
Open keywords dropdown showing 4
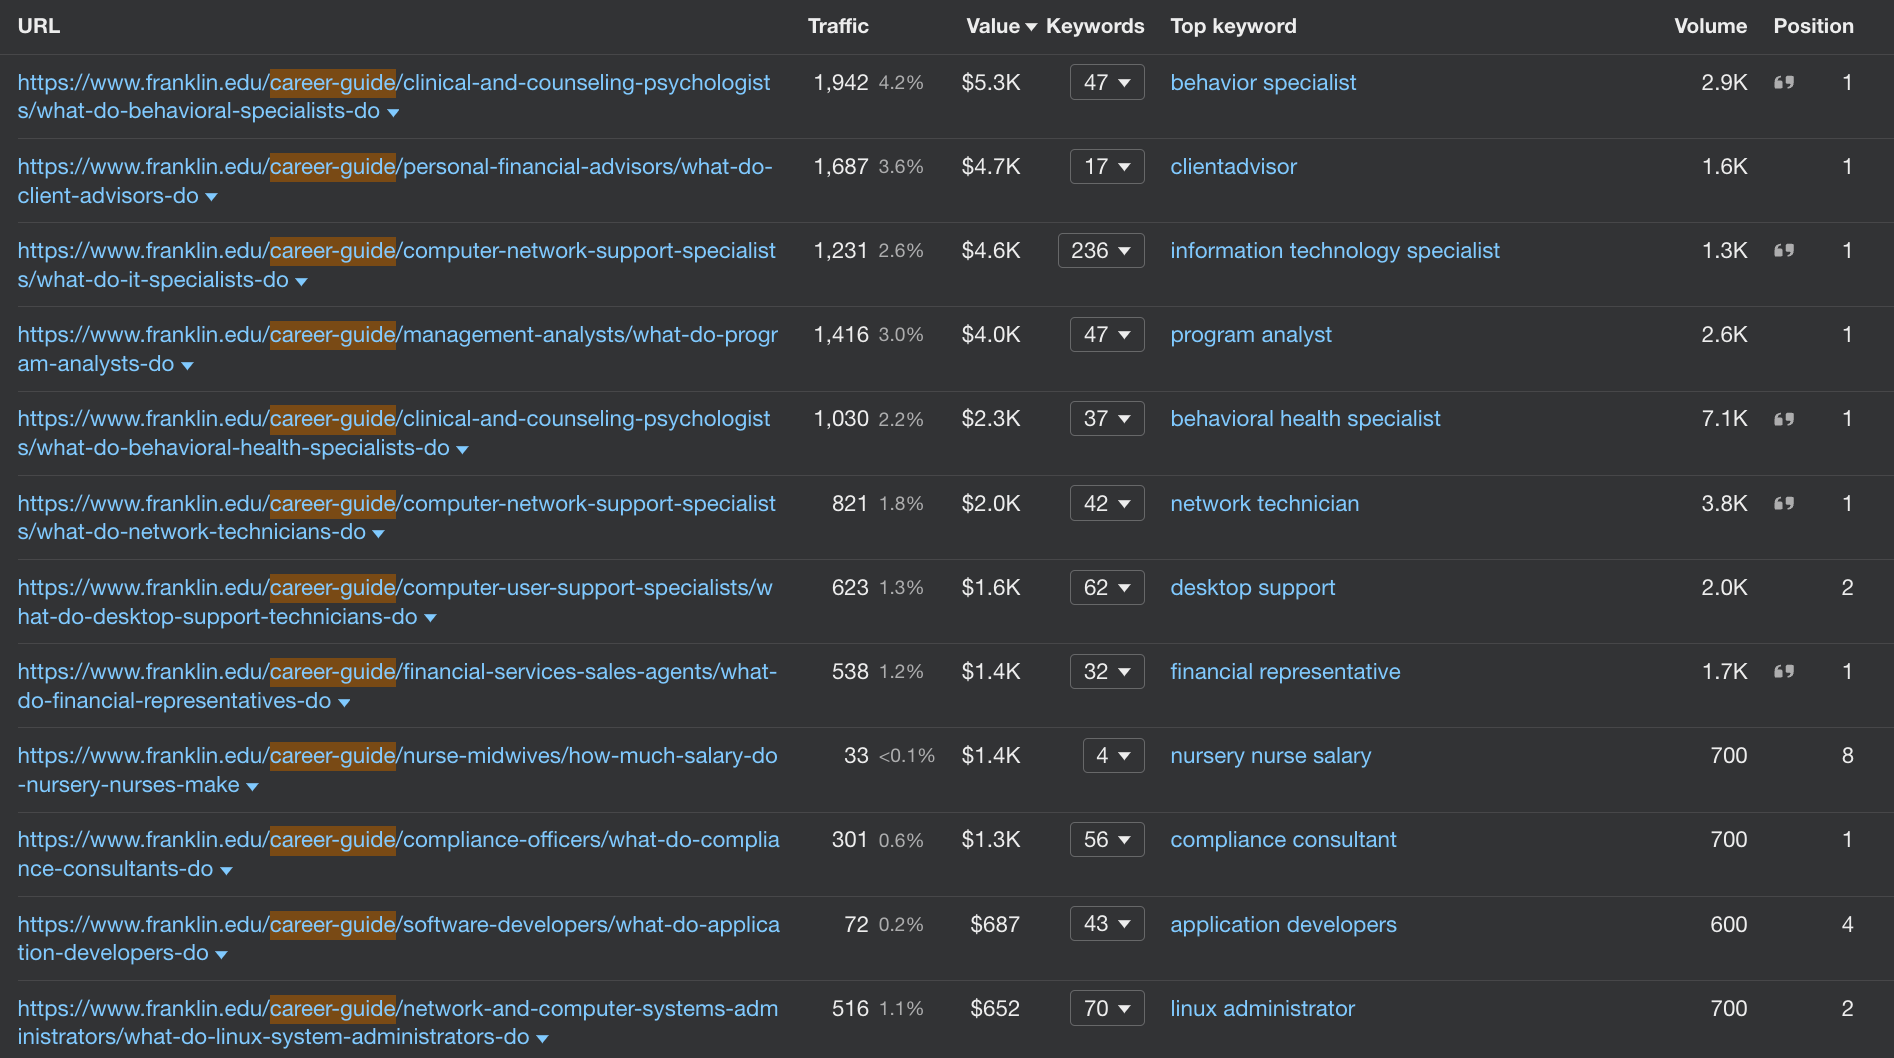(x=1113, y=755)
